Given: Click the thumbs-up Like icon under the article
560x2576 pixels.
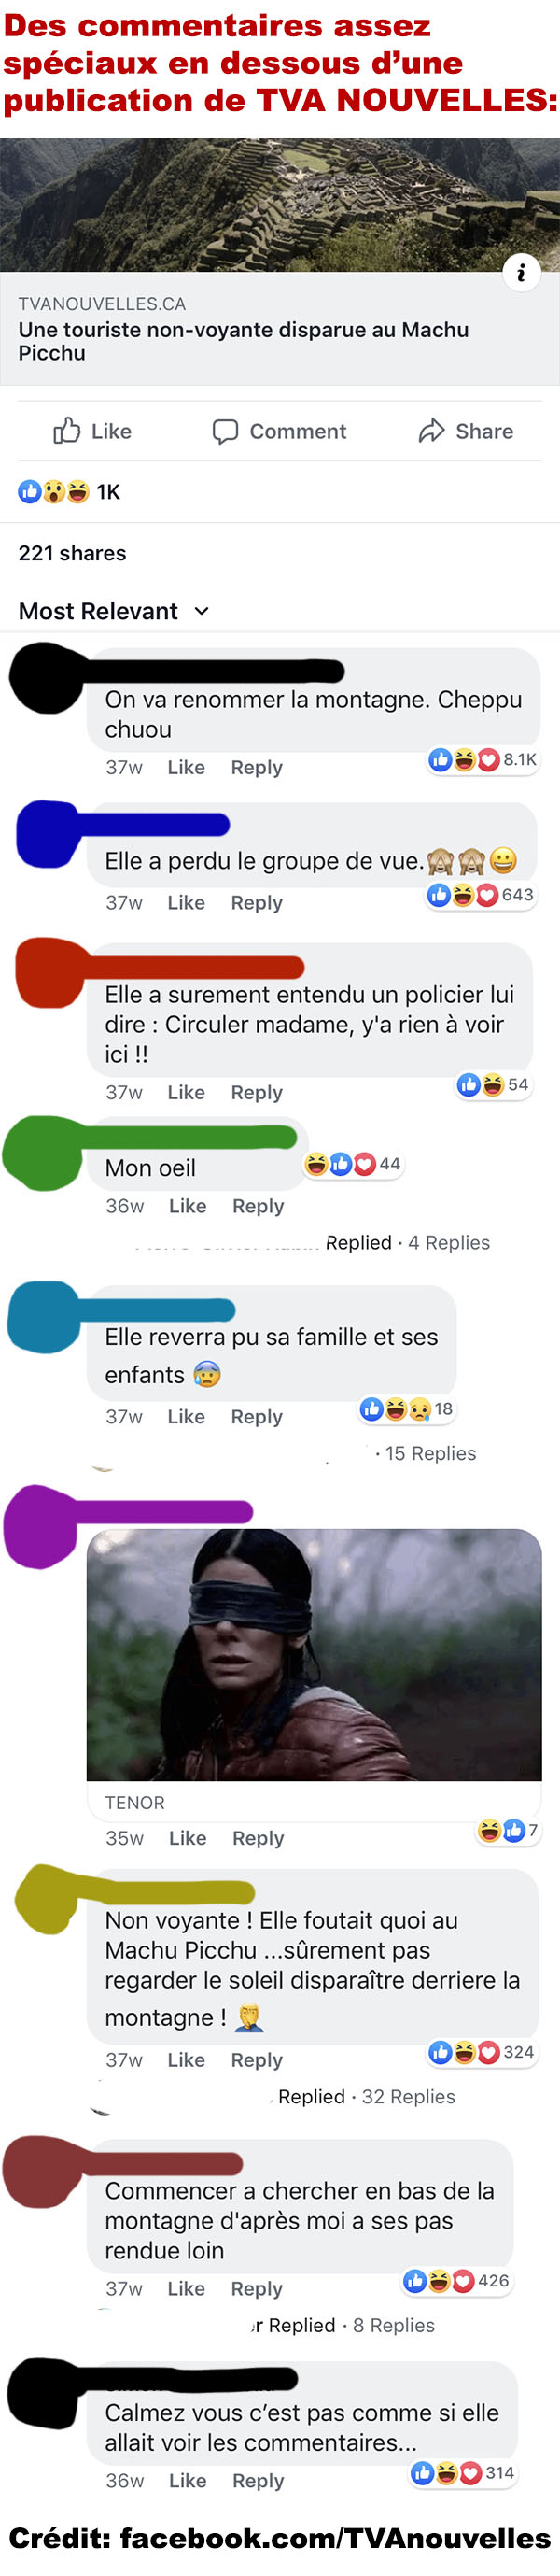Looking at the screenshot, I should coord(67,431).
